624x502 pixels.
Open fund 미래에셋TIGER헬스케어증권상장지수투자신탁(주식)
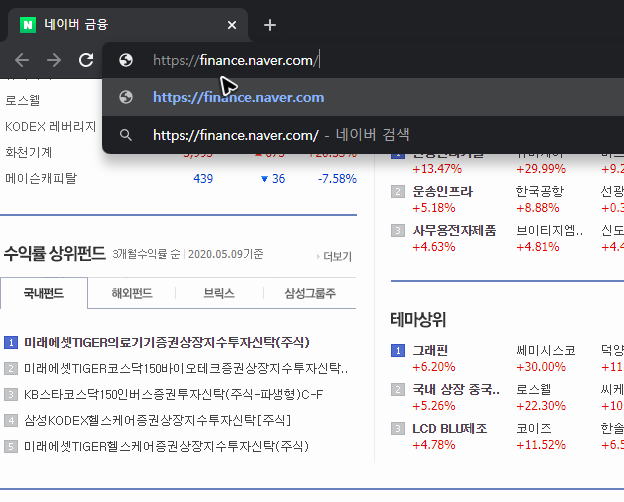coord(166,446)
